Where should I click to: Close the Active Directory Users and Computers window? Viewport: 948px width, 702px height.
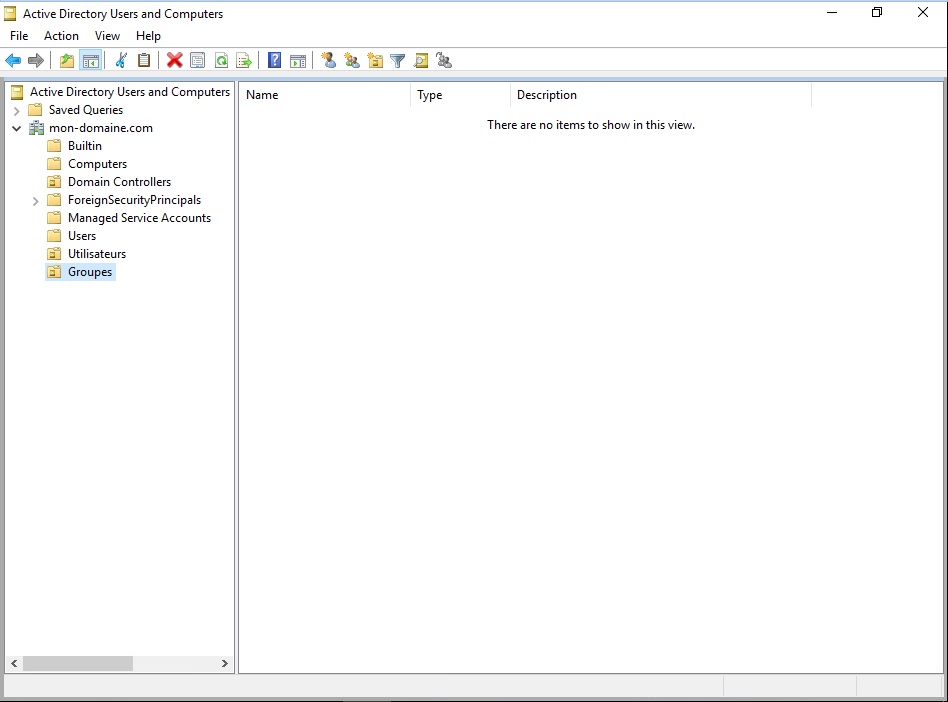pyautogui.click(x=923, y=13)
